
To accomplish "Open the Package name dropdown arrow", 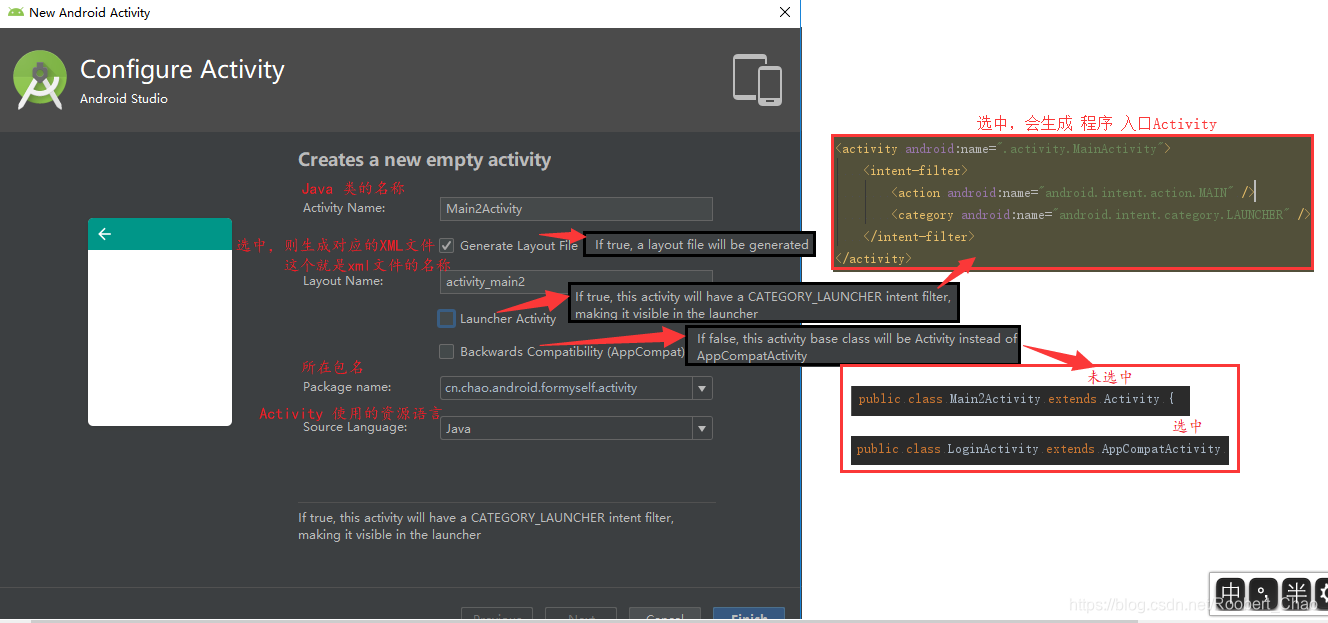I will tap(702, 388).
